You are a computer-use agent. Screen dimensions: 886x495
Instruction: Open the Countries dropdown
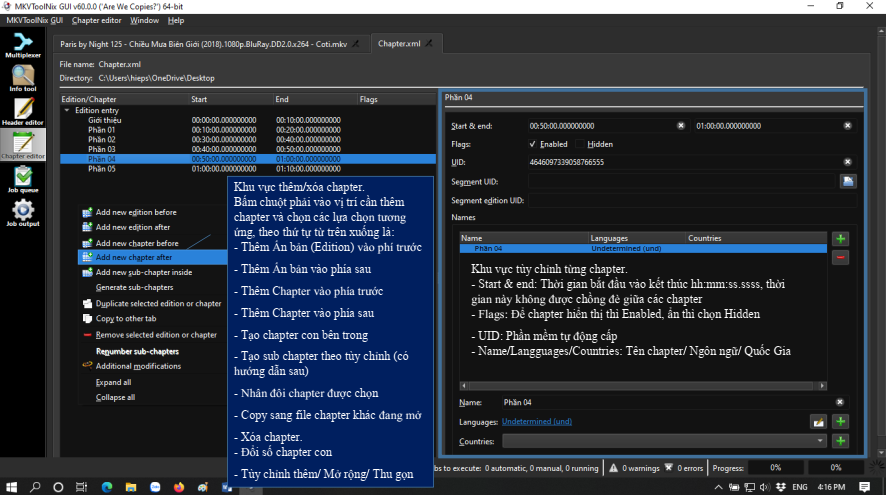(x=664, y=441)
